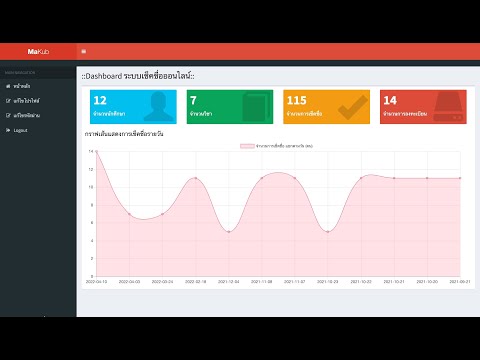Click the checkmark icon on orange card

pyautogui.click(x=353, y=107)
